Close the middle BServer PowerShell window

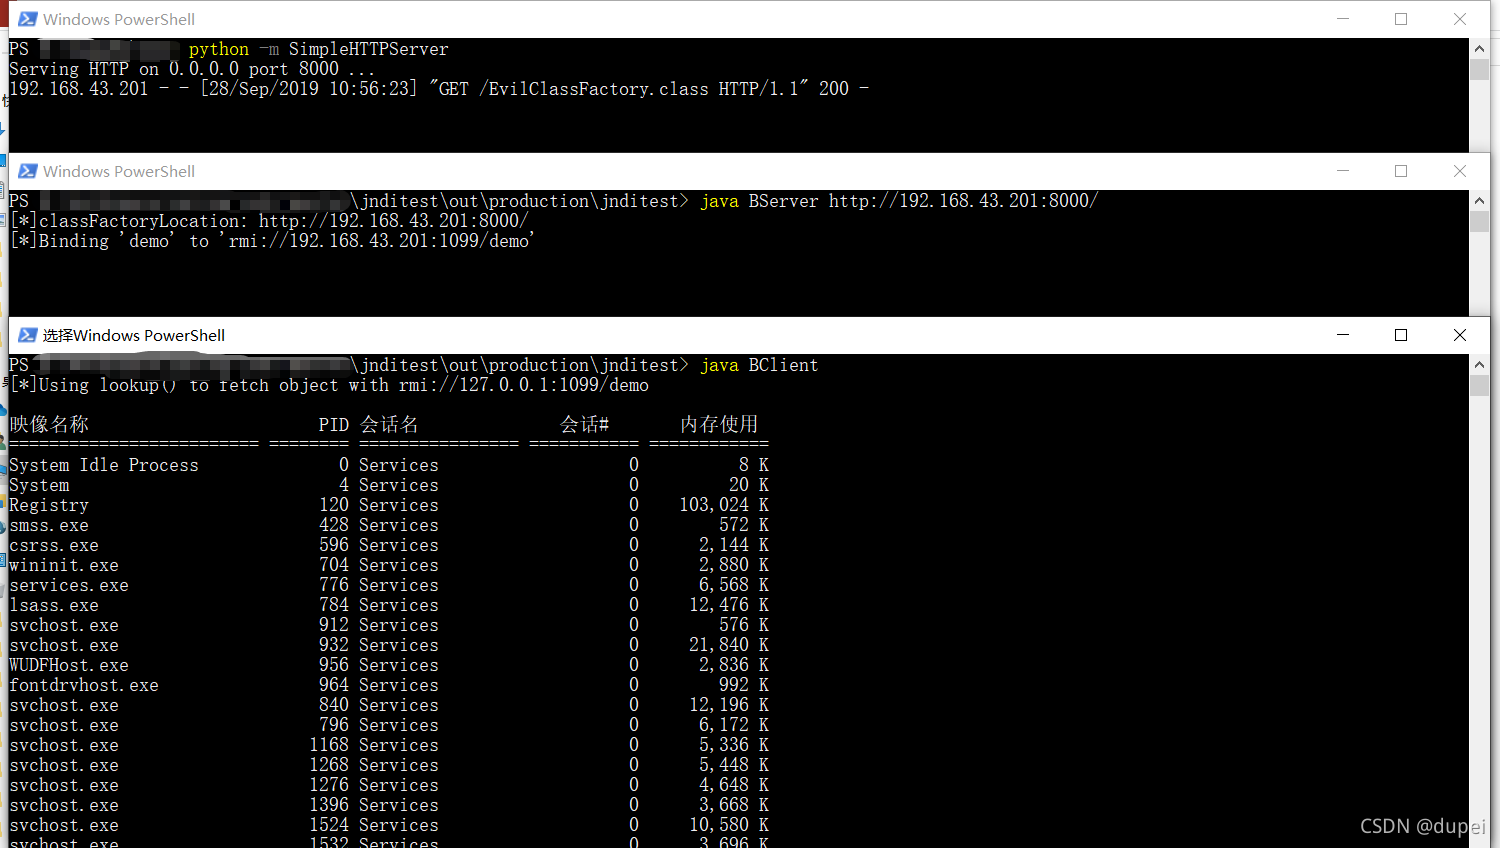point(1460,171)
